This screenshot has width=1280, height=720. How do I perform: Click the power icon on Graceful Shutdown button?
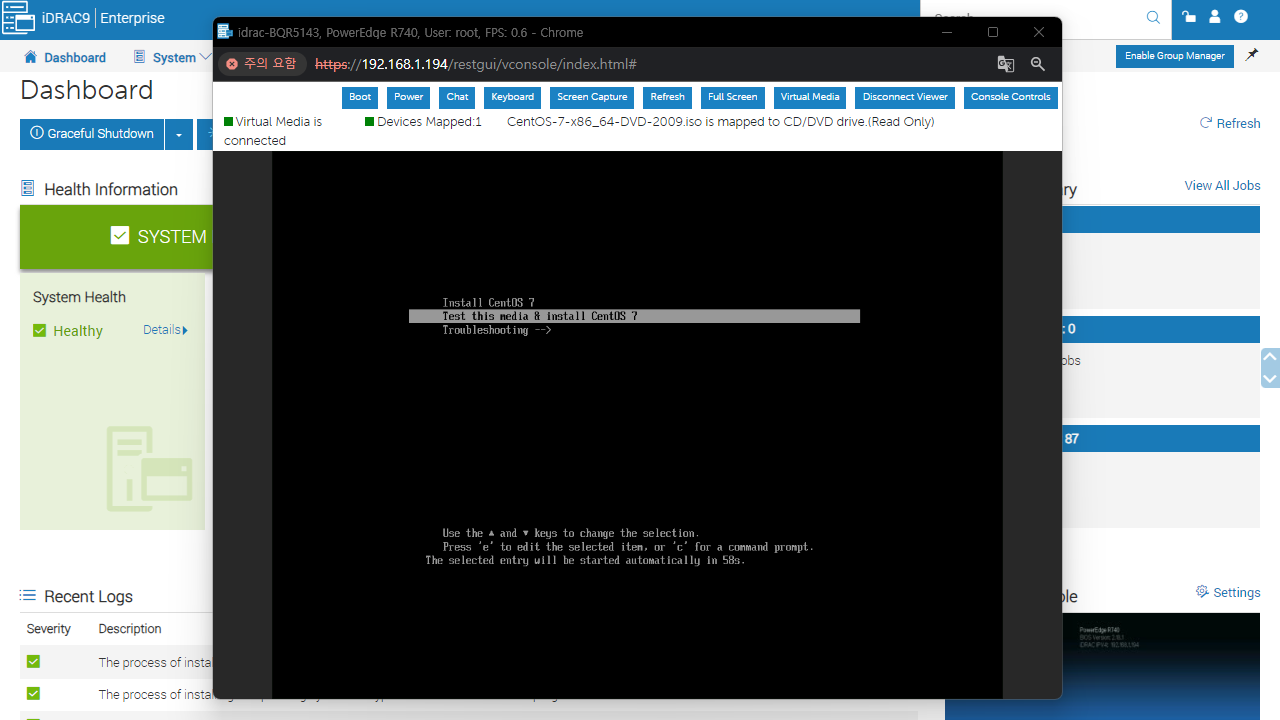click(x=37, y=133)
